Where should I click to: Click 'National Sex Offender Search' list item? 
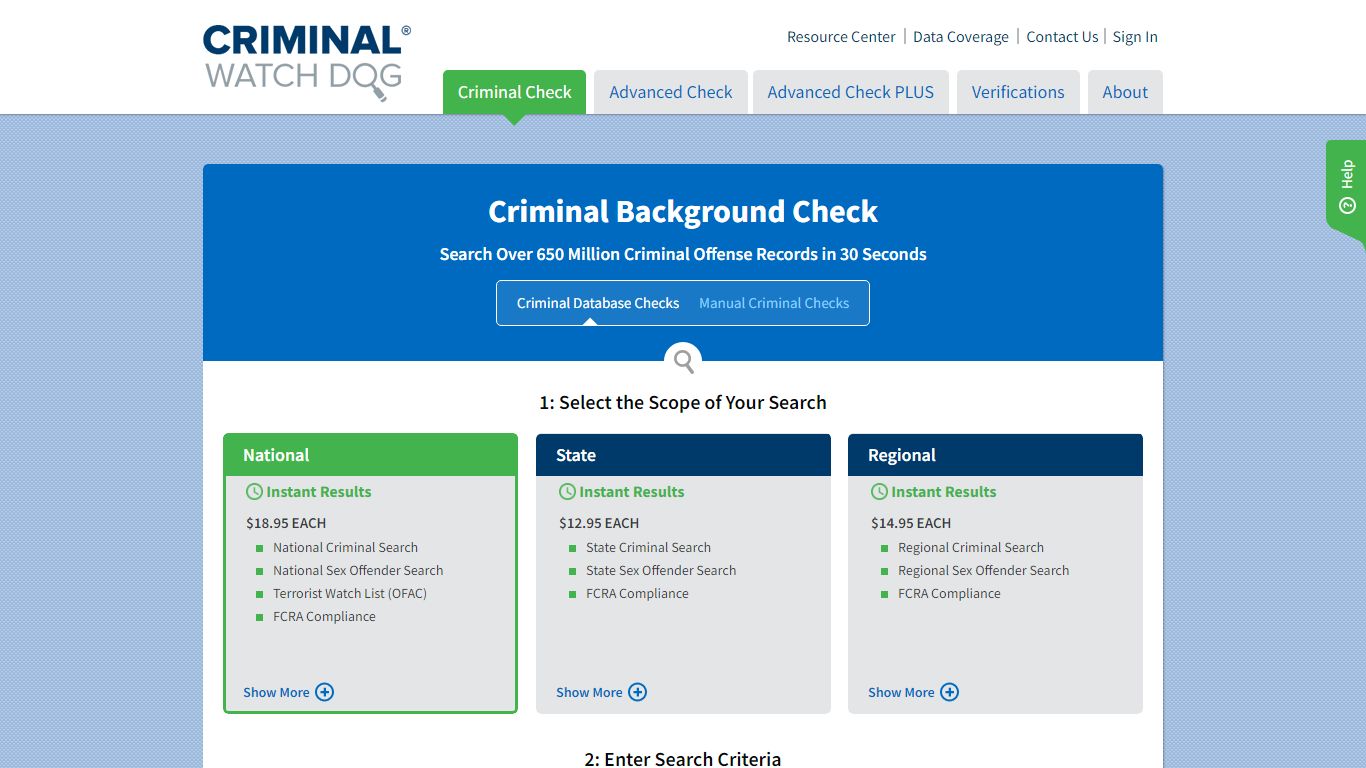(x=358, y=570)
